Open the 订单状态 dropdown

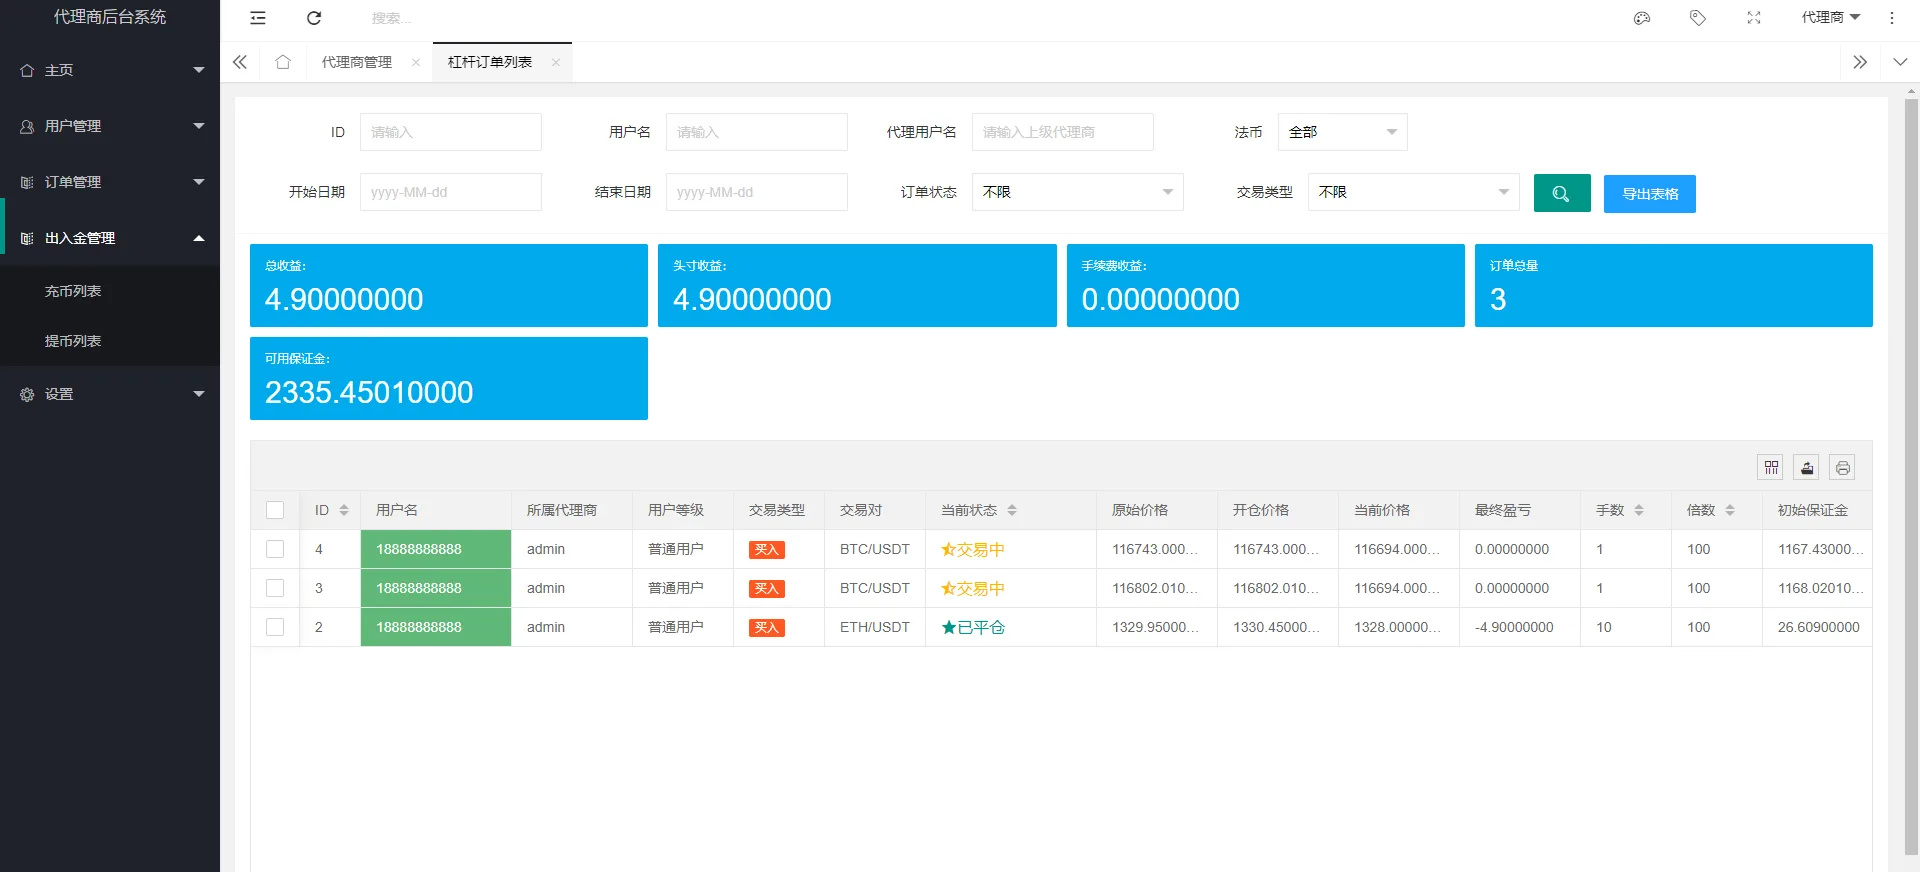point(1077,192)
